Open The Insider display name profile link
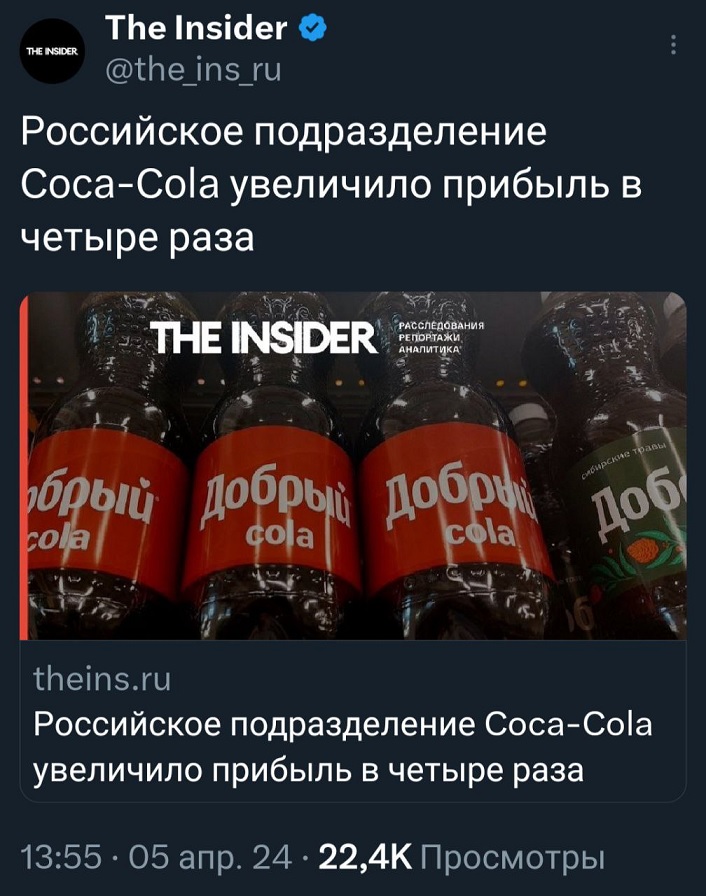The image size is (706, 896). pos(196,29)
